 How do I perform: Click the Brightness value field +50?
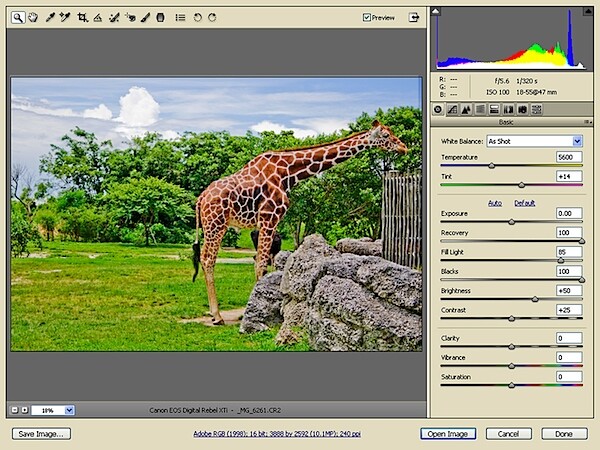tap(569, 290)
